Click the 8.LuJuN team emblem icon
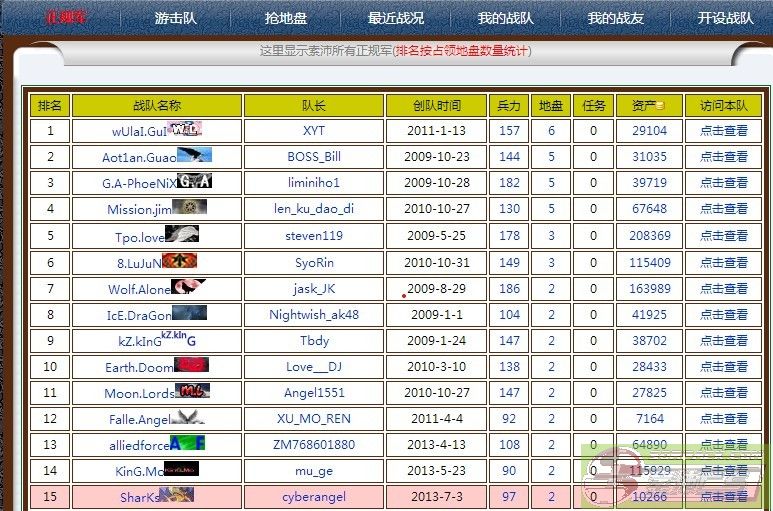Image resolution: width=773 pixels, height=511 pixels. click(x=179, y=260)
